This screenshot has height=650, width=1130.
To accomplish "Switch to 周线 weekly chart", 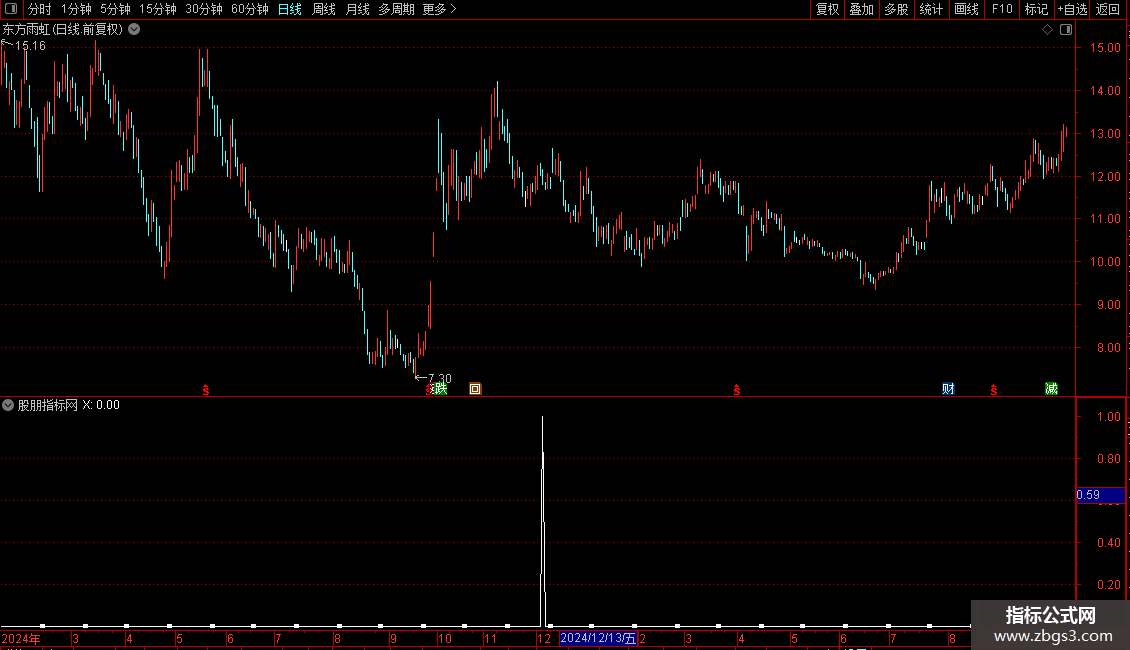I will pyautogui.click(x=324, y=9).
